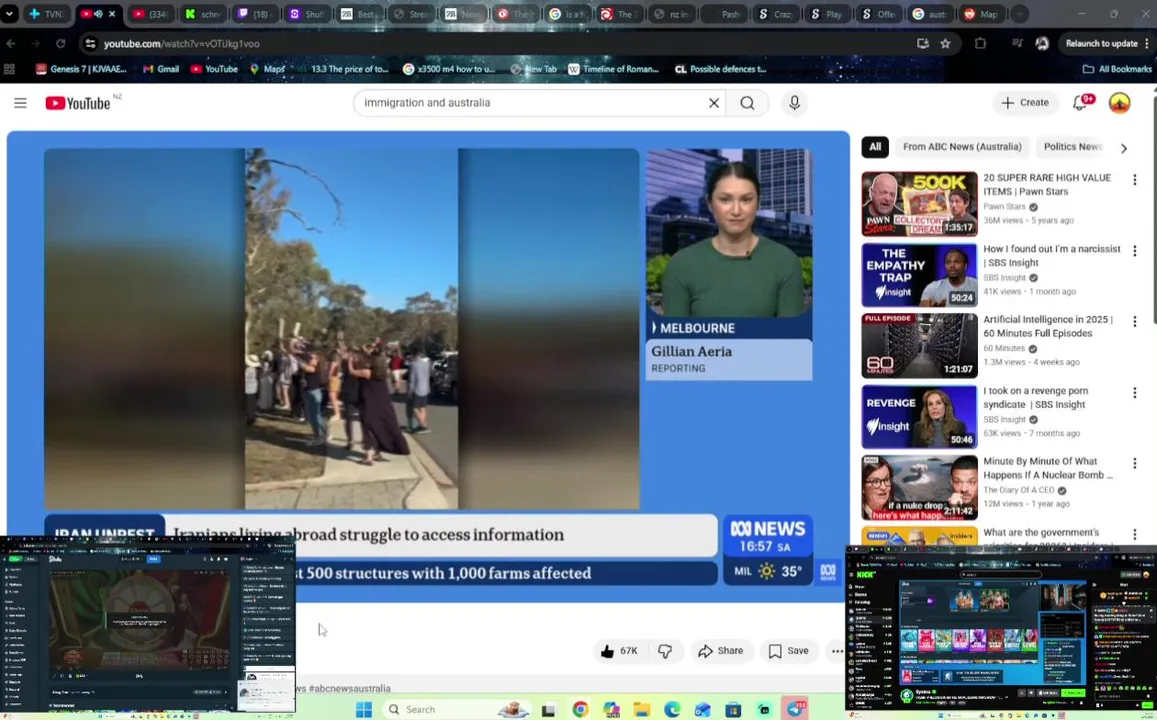This screenshot has width=1157, height=720.
Task: Open the more actions ellipsis beside Save
Action: pos(837,651)
